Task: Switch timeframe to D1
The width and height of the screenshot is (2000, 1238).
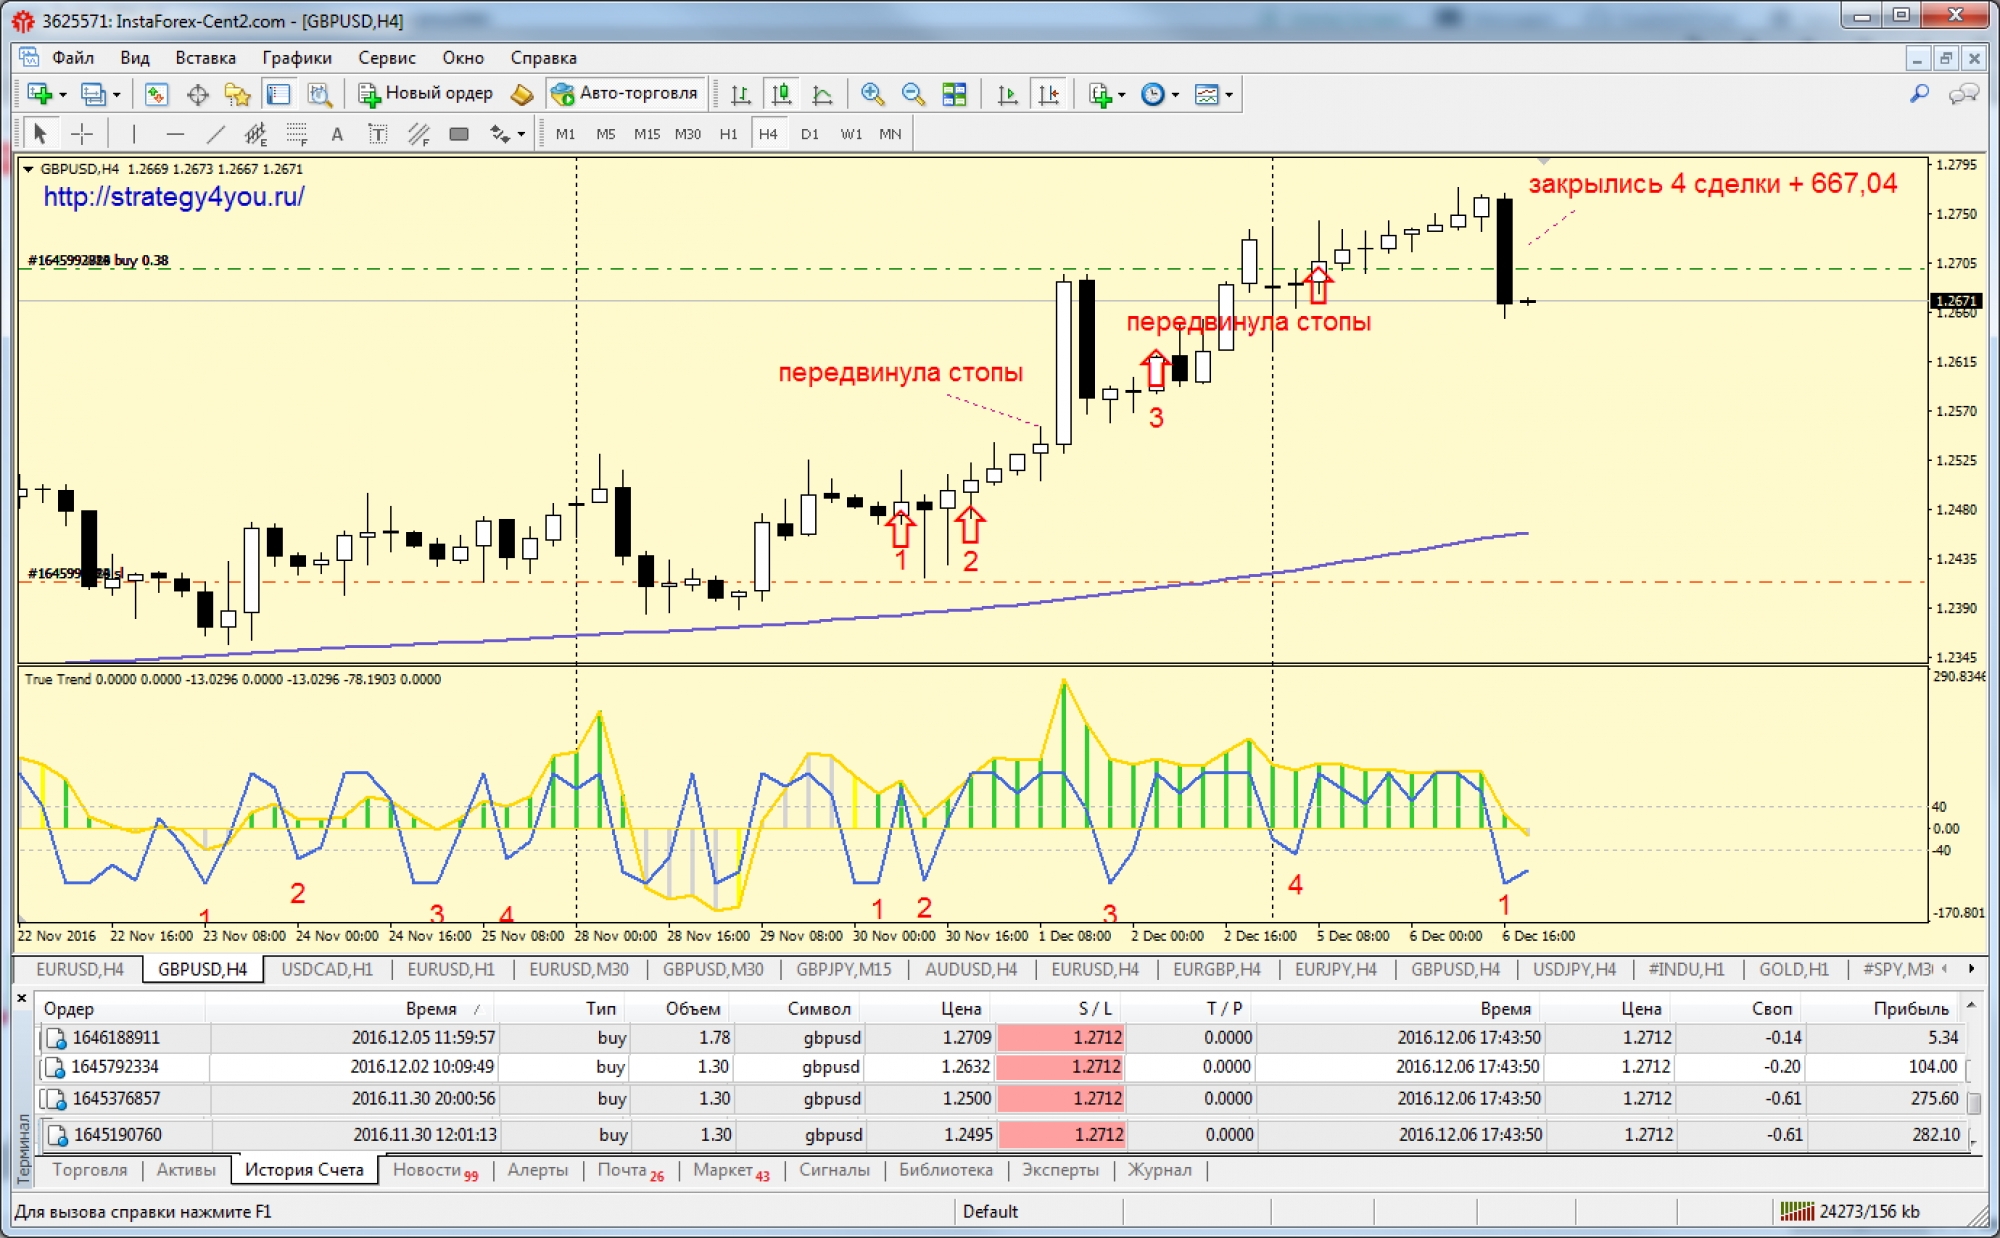Action: point(809,134)
